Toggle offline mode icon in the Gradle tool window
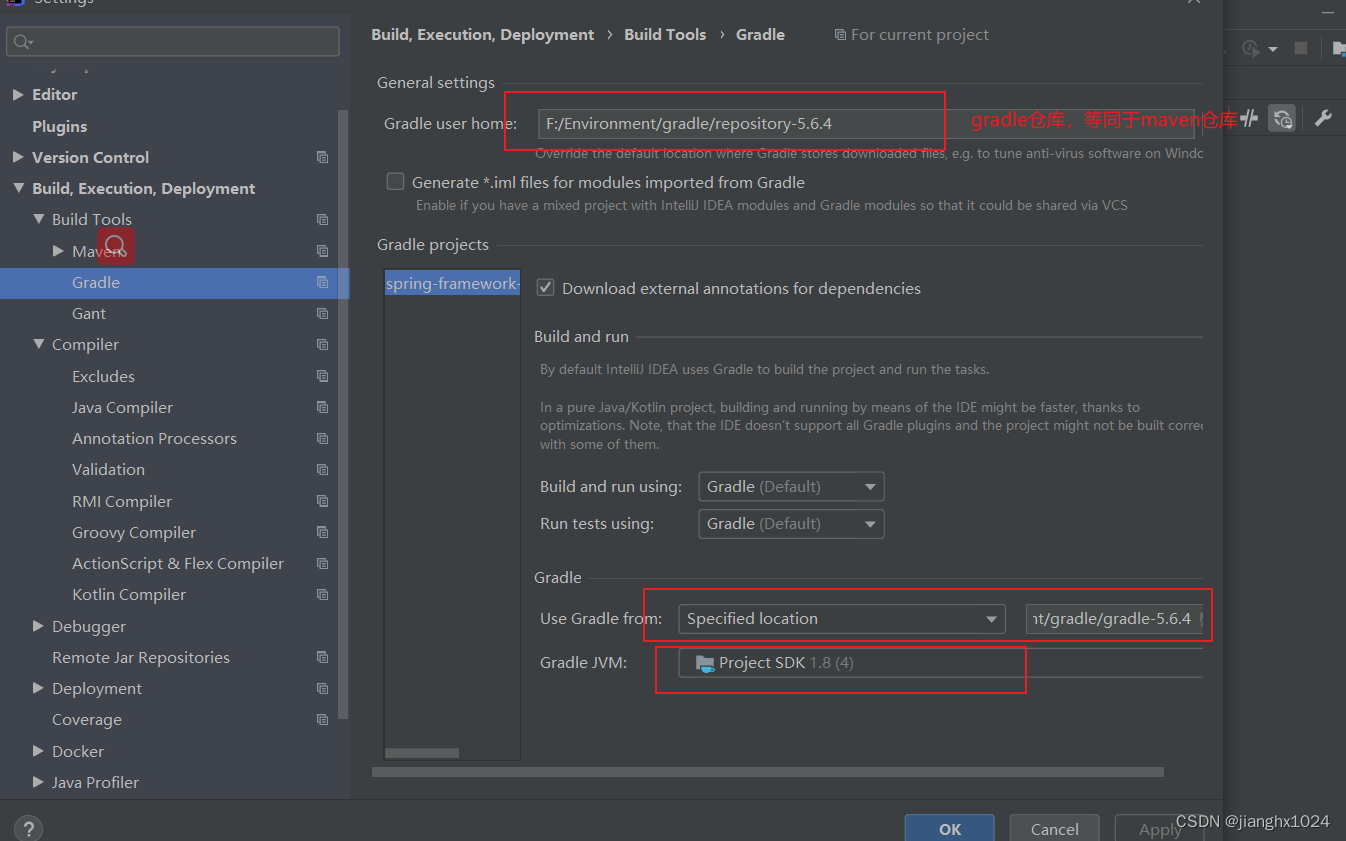Screen dimensions: 1346x841 [x=1249, y=118]
